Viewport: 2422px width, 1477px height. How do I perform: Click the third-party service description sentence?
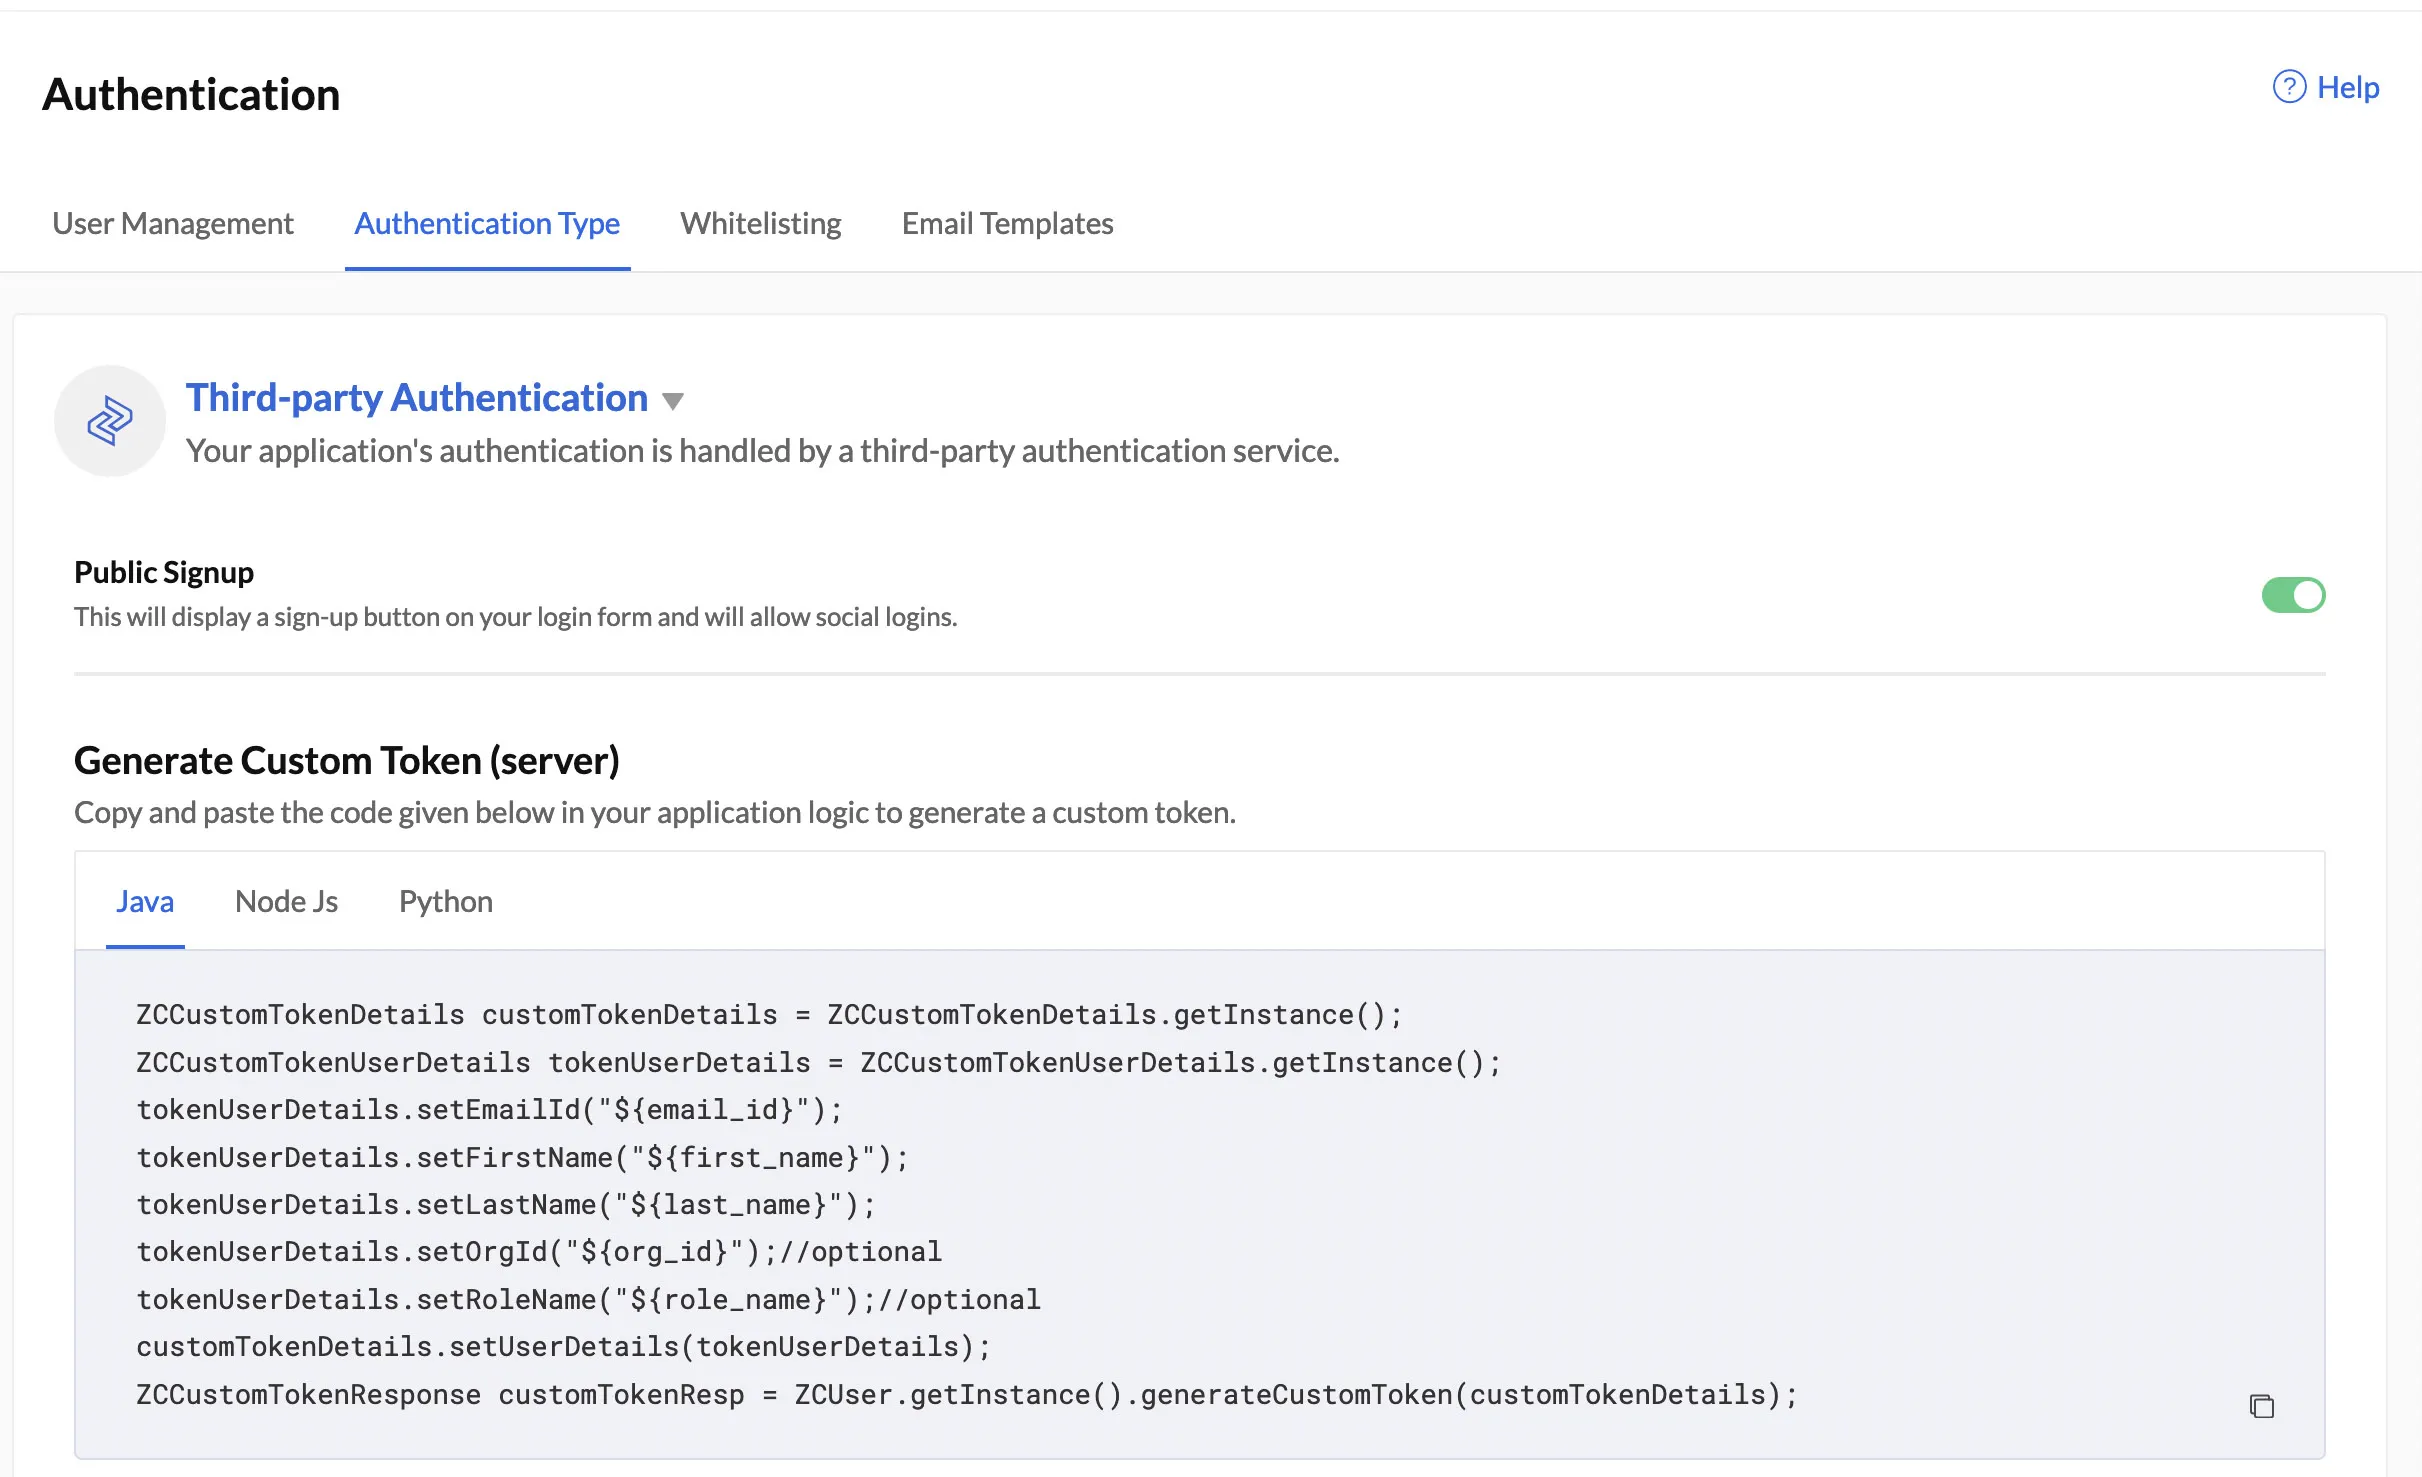coord(763,451)
